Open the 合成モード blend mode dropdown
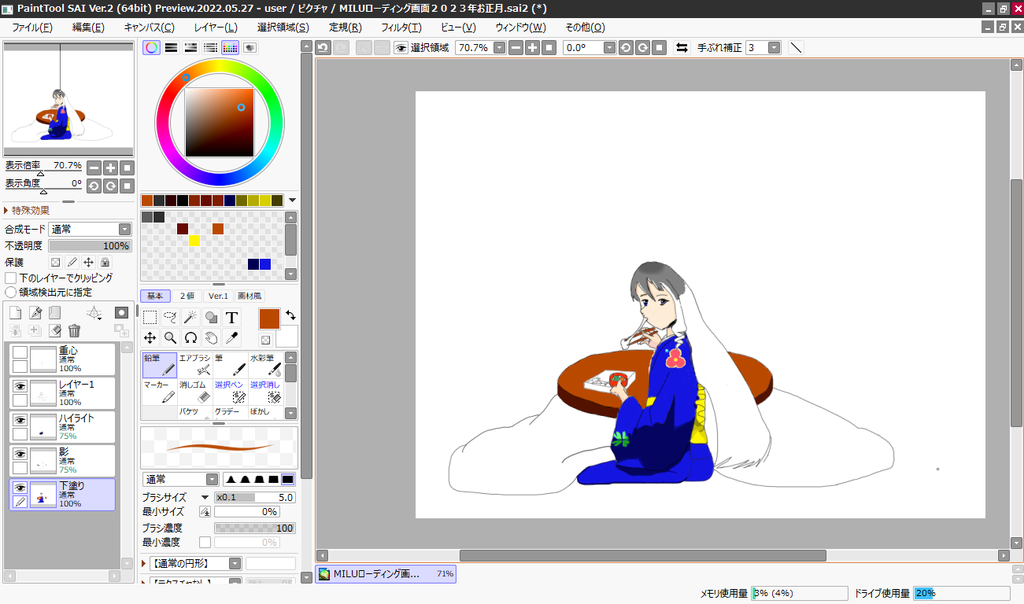This screenshot has height=604, width=1024. 90,229
